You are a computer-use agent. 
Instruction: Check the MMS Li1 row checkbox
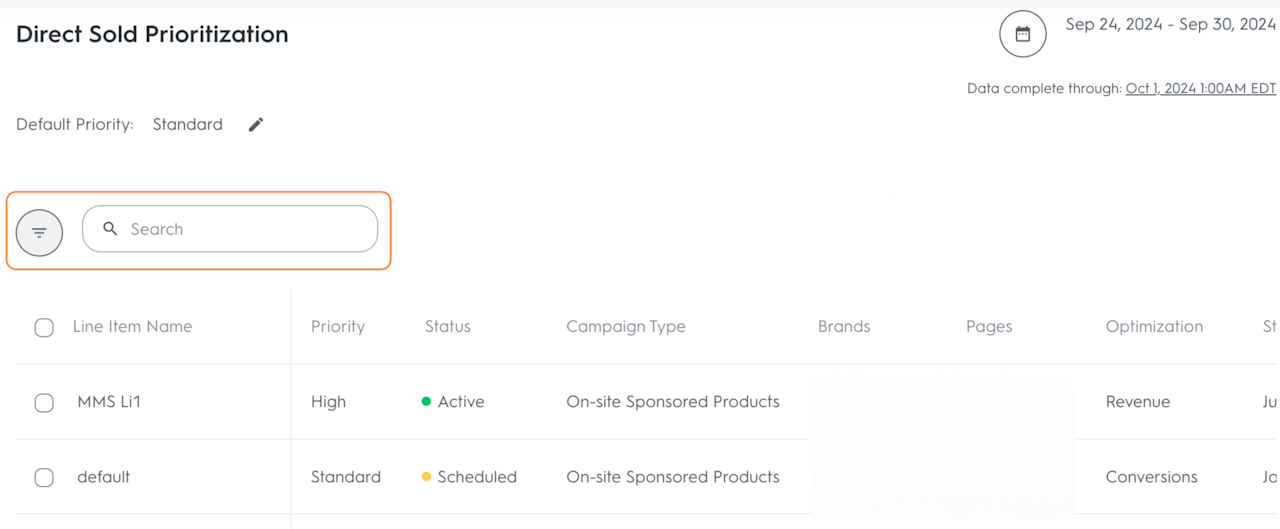click(44, 402)
